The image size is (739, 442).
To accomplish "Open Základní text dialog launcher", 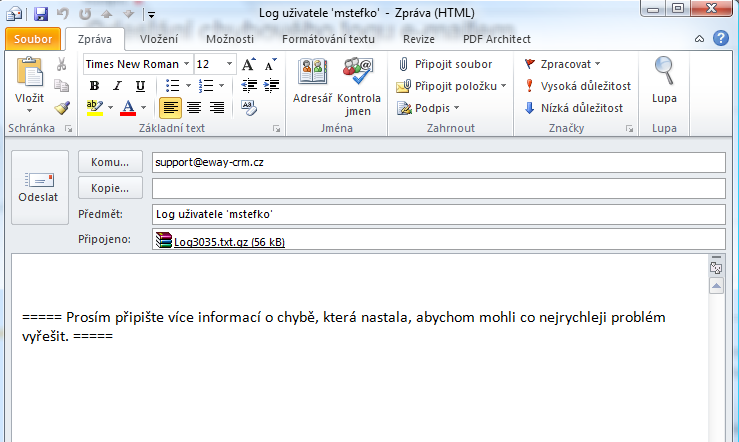I will (x=276, y=129).
